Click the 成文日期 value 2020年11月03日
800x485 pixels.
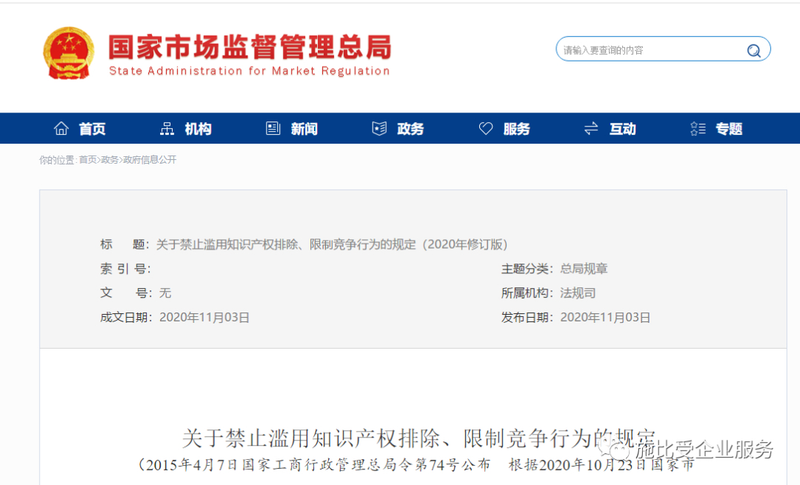coord(204,318)
